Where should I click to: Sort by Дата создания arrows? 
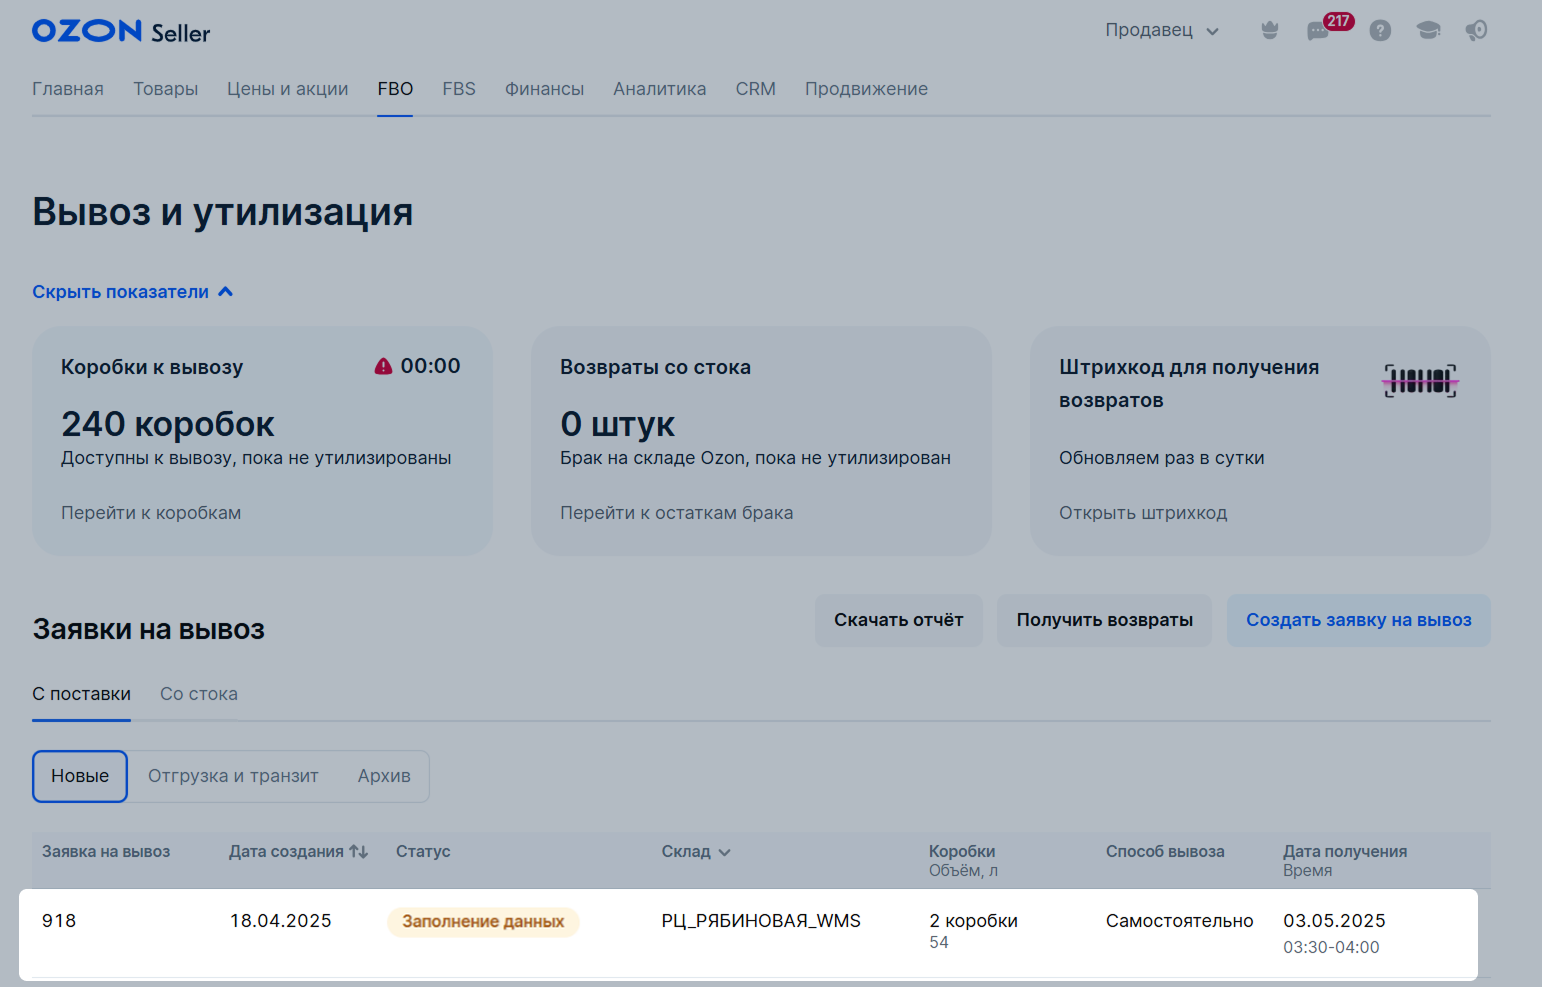pos(359,852)
